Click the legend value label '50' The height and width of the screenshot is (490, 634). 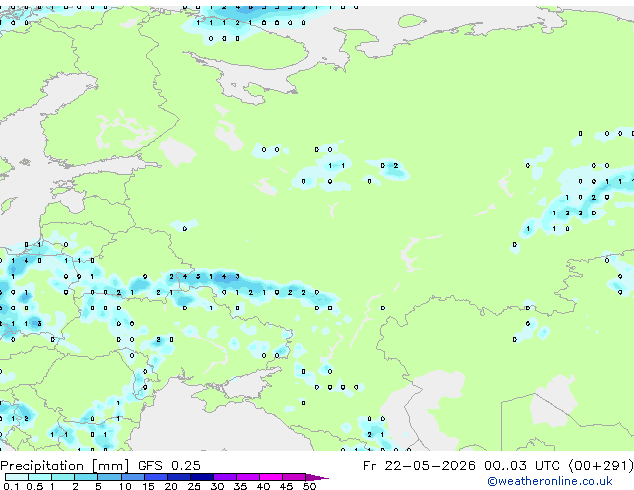coord(309,486)
